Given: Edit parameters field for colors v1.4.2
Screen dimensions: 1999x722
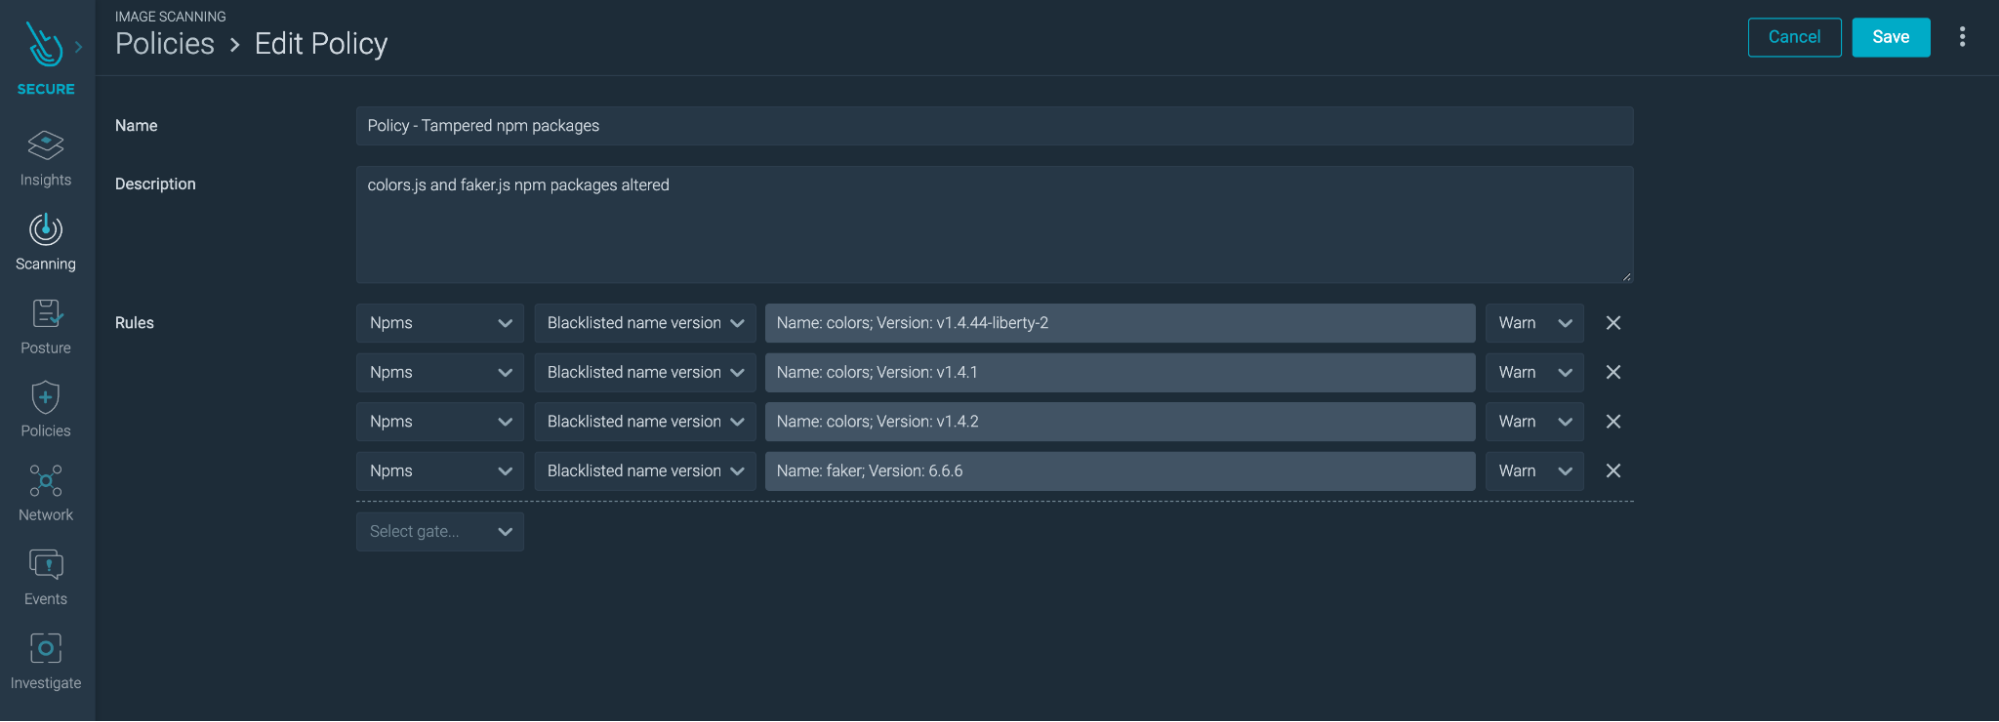Looking at the screenshot, I should [x=1120, y=421].
